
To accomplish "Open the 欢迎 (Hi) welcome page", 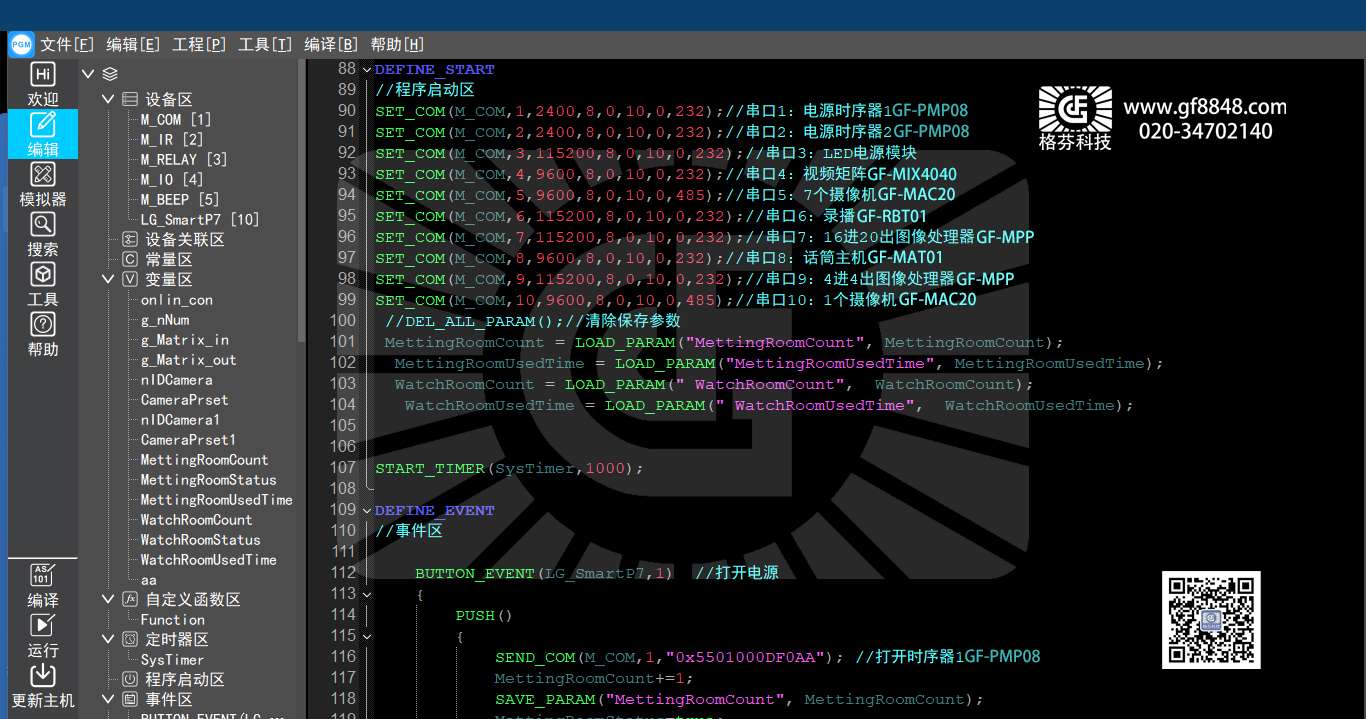I will (42, 84).
